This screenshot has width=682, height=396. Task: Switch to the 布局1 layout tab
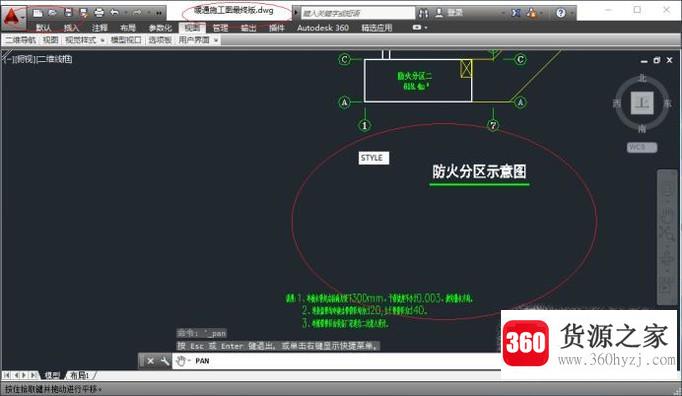click(x=80, y=375)
